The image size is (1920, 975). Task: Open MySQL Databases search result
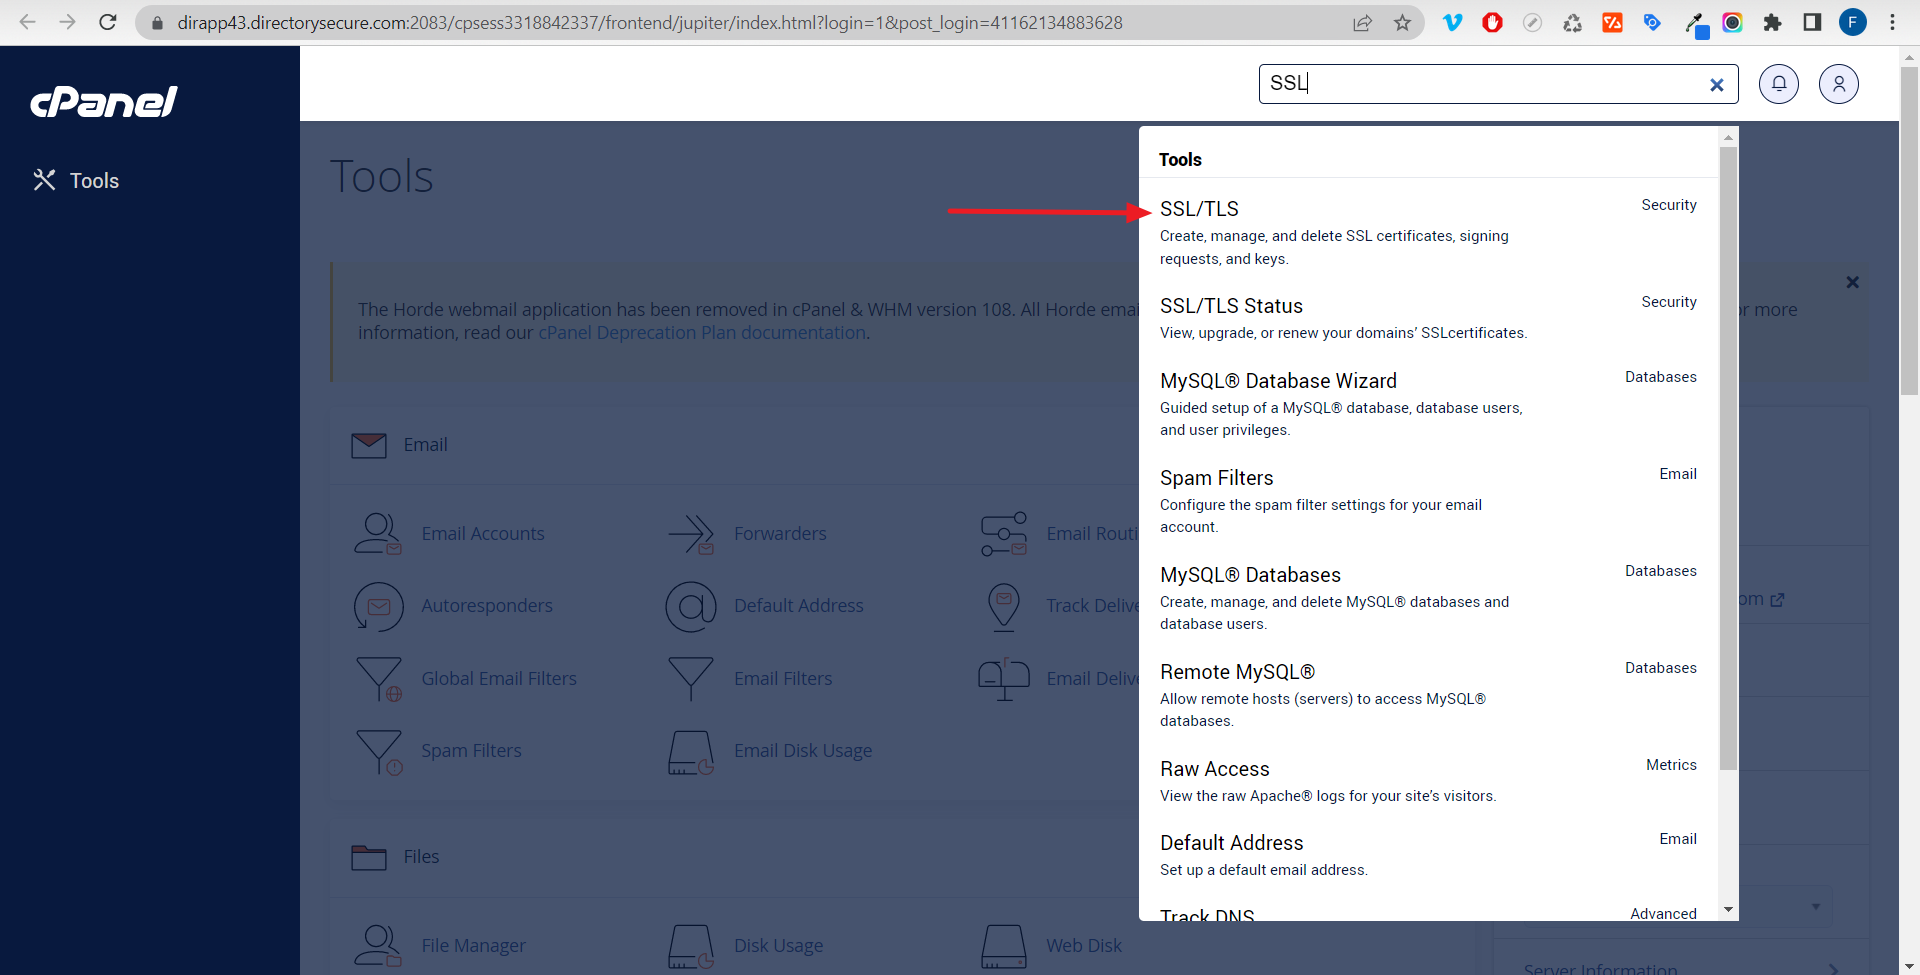point(1250,575)
